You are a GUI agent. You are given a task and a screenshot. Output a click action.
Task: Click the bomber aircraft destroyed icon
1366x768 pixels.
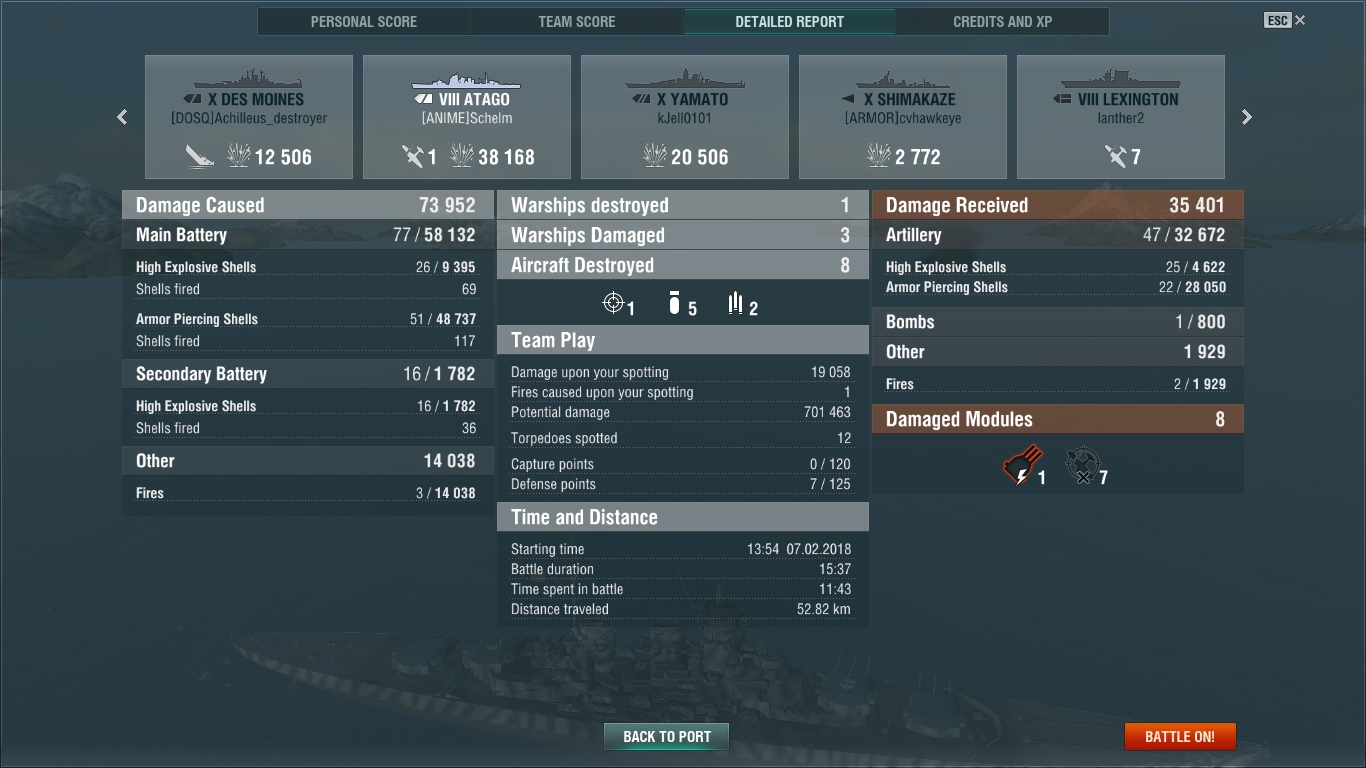(x=674, y=303)
